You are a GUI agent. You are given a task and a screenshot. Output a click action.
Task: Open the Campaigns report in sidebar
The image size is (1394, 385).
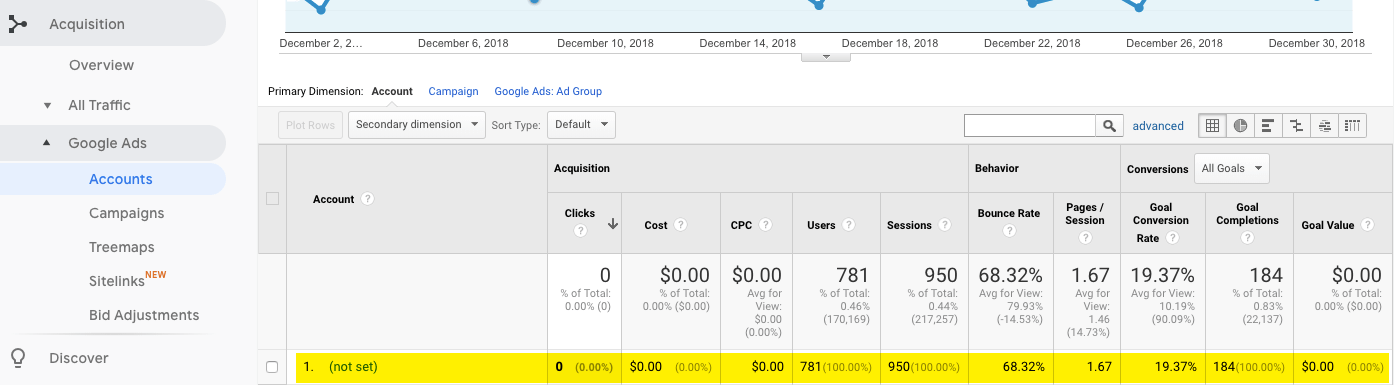click(x=126, y=213)
